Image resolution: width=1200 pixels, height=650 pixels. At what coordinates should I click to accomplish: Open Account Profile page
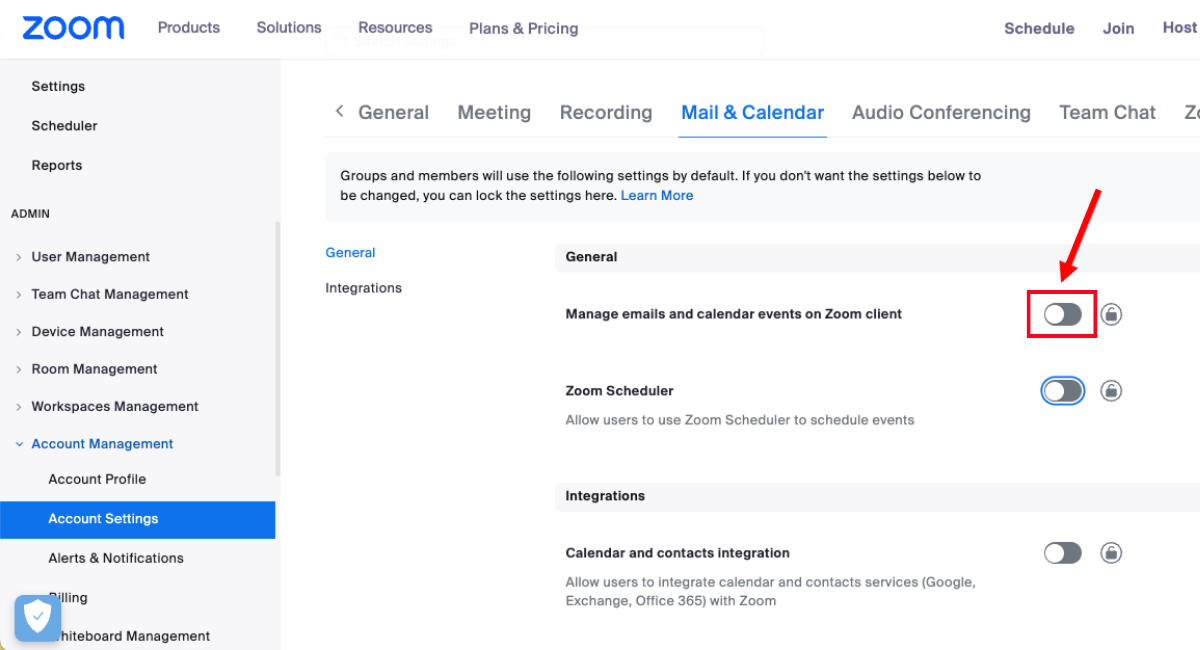coord(97,479)
